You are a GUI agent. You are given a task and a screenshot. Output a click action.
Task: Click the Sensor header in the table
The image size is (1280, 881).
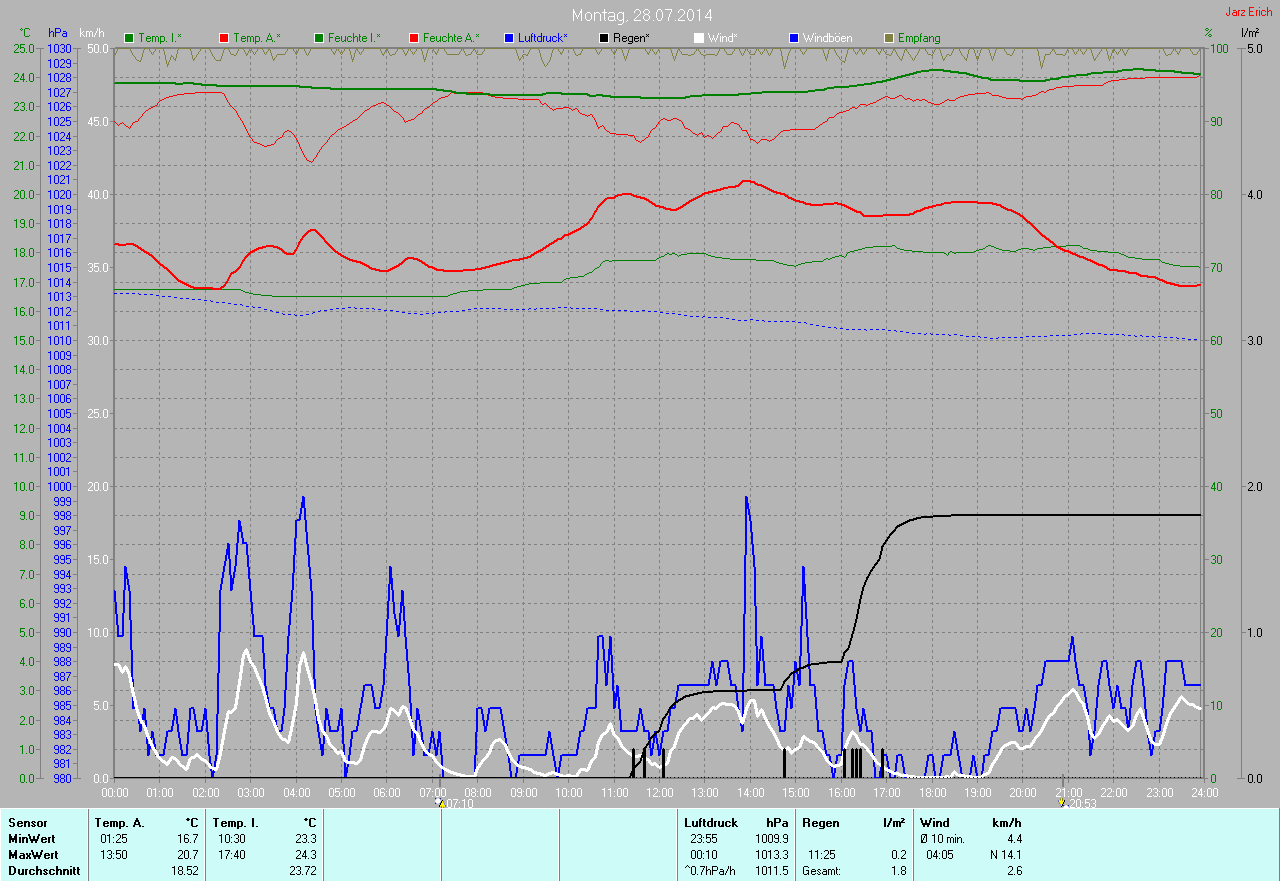click(27, 823)
